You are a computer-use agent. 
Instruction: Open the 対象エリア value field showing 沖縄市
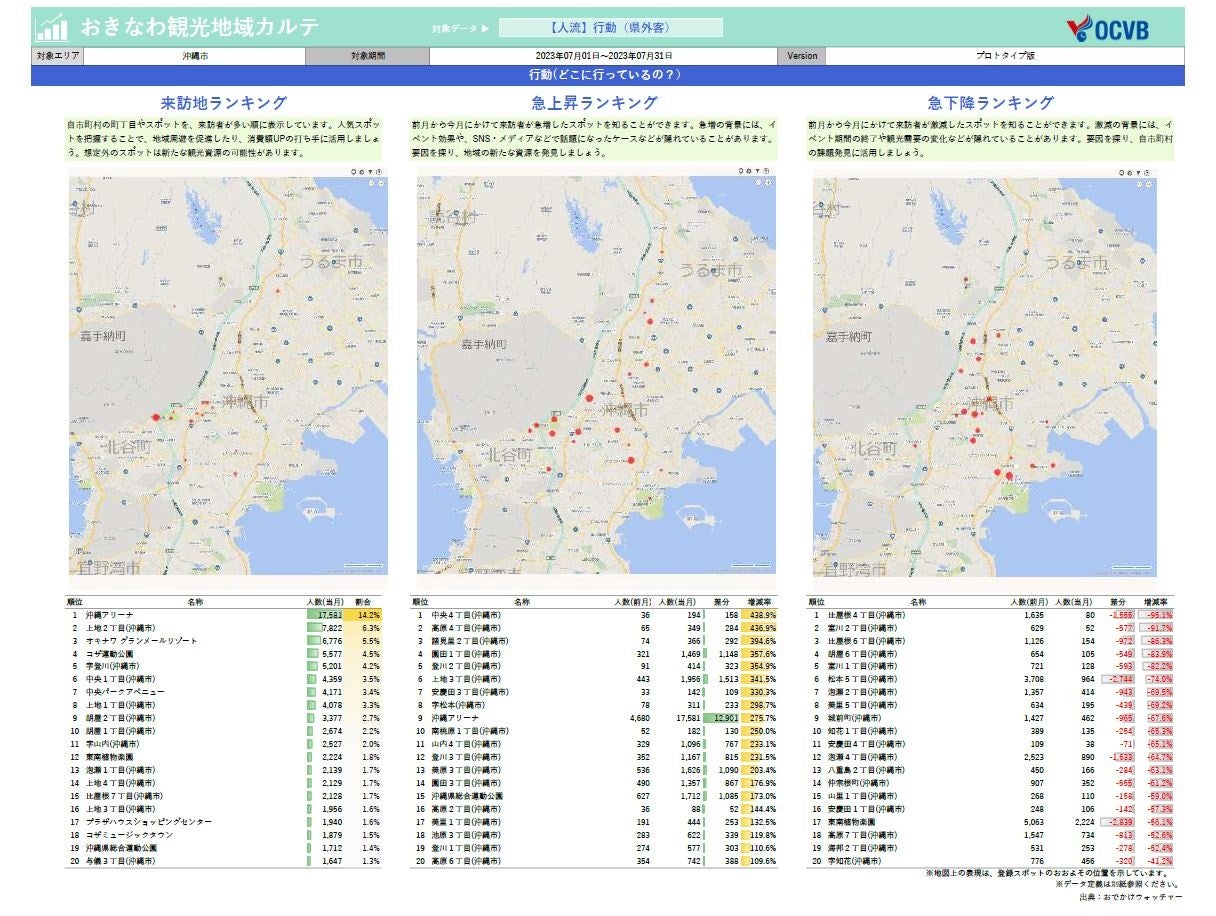[196, 56]
